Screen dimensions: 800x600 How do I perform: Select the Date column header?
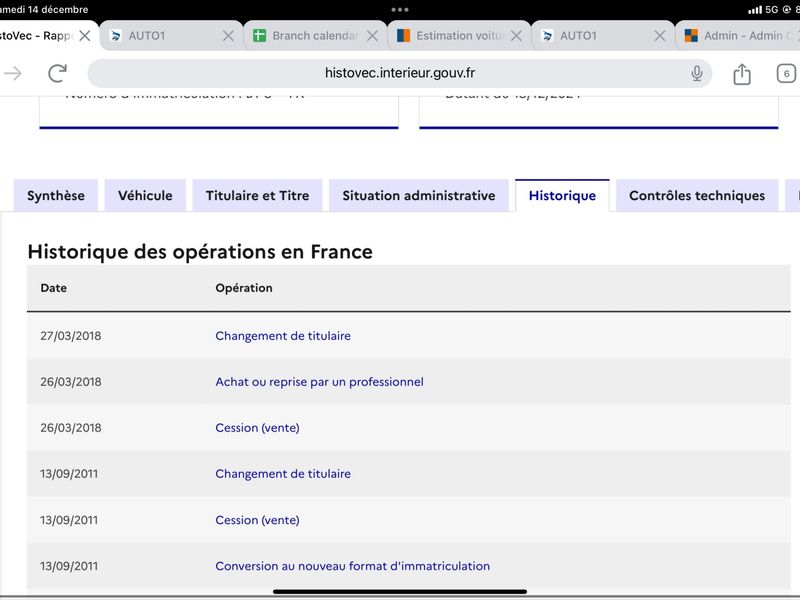[54, 288]
